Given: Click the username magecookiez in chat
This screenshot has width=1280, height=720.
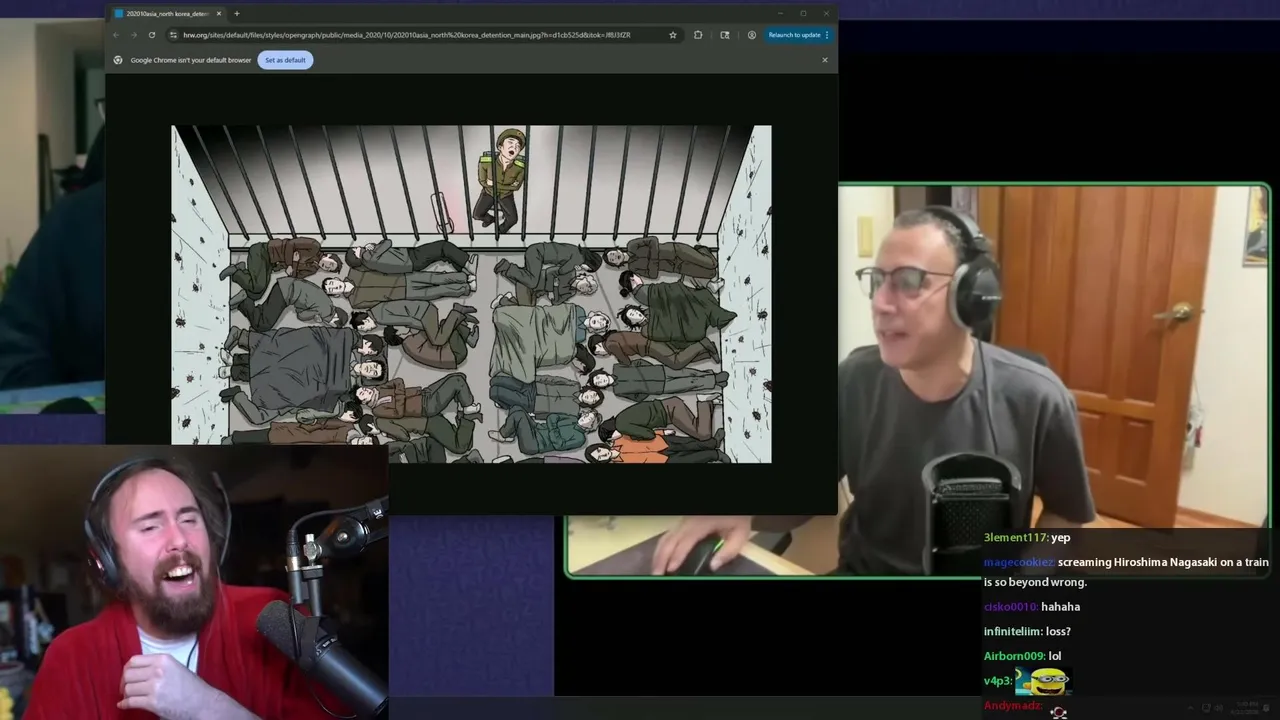Looking at the screenshot, I should point(1018,562).
